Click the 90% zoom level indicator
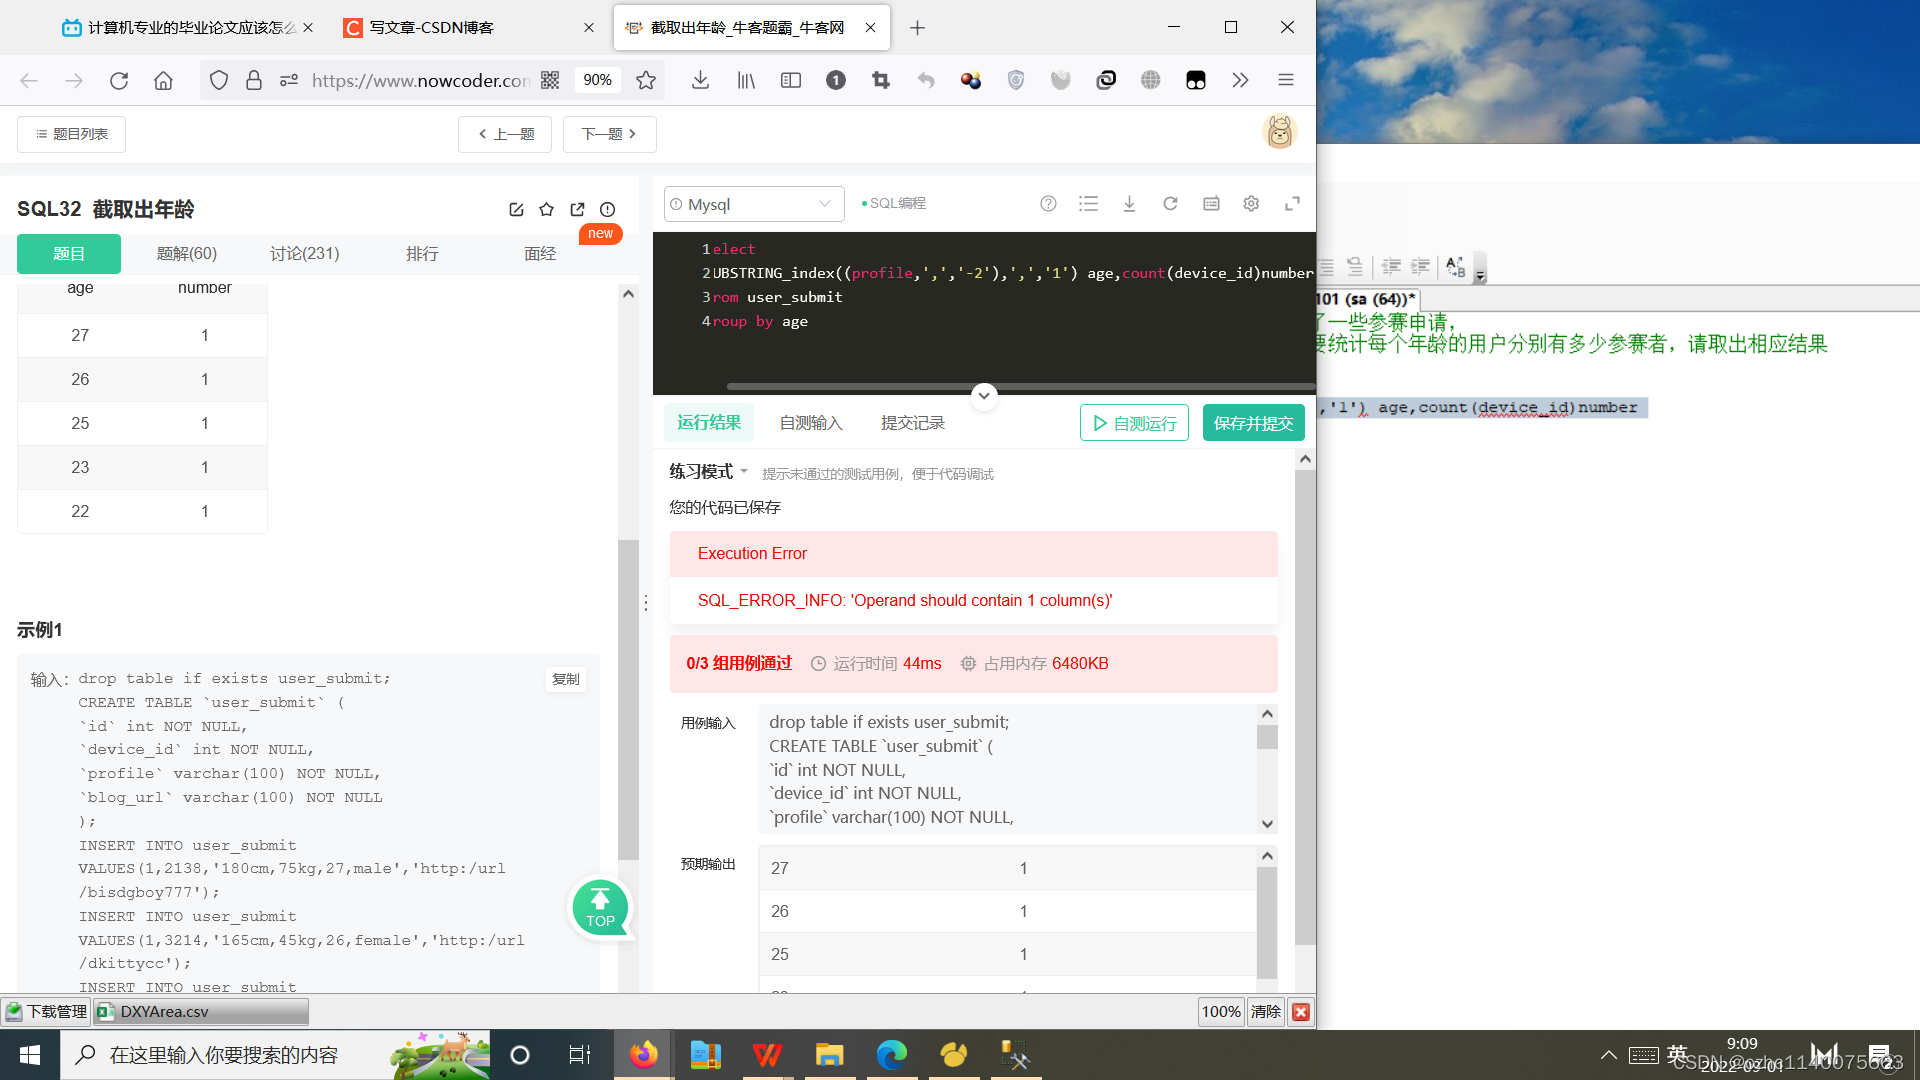This screenshot has height=1080, width=1920. (x=597, y=80)
